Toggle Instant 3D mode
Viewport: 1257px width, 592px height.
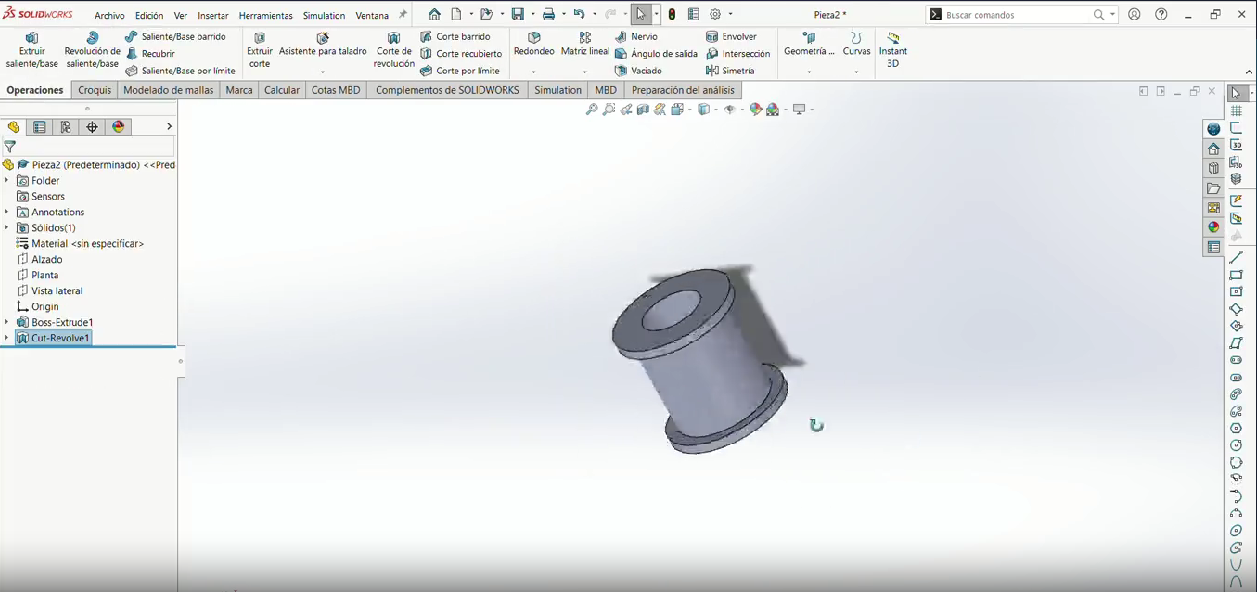pyautogui.click(x=893, y=50)
